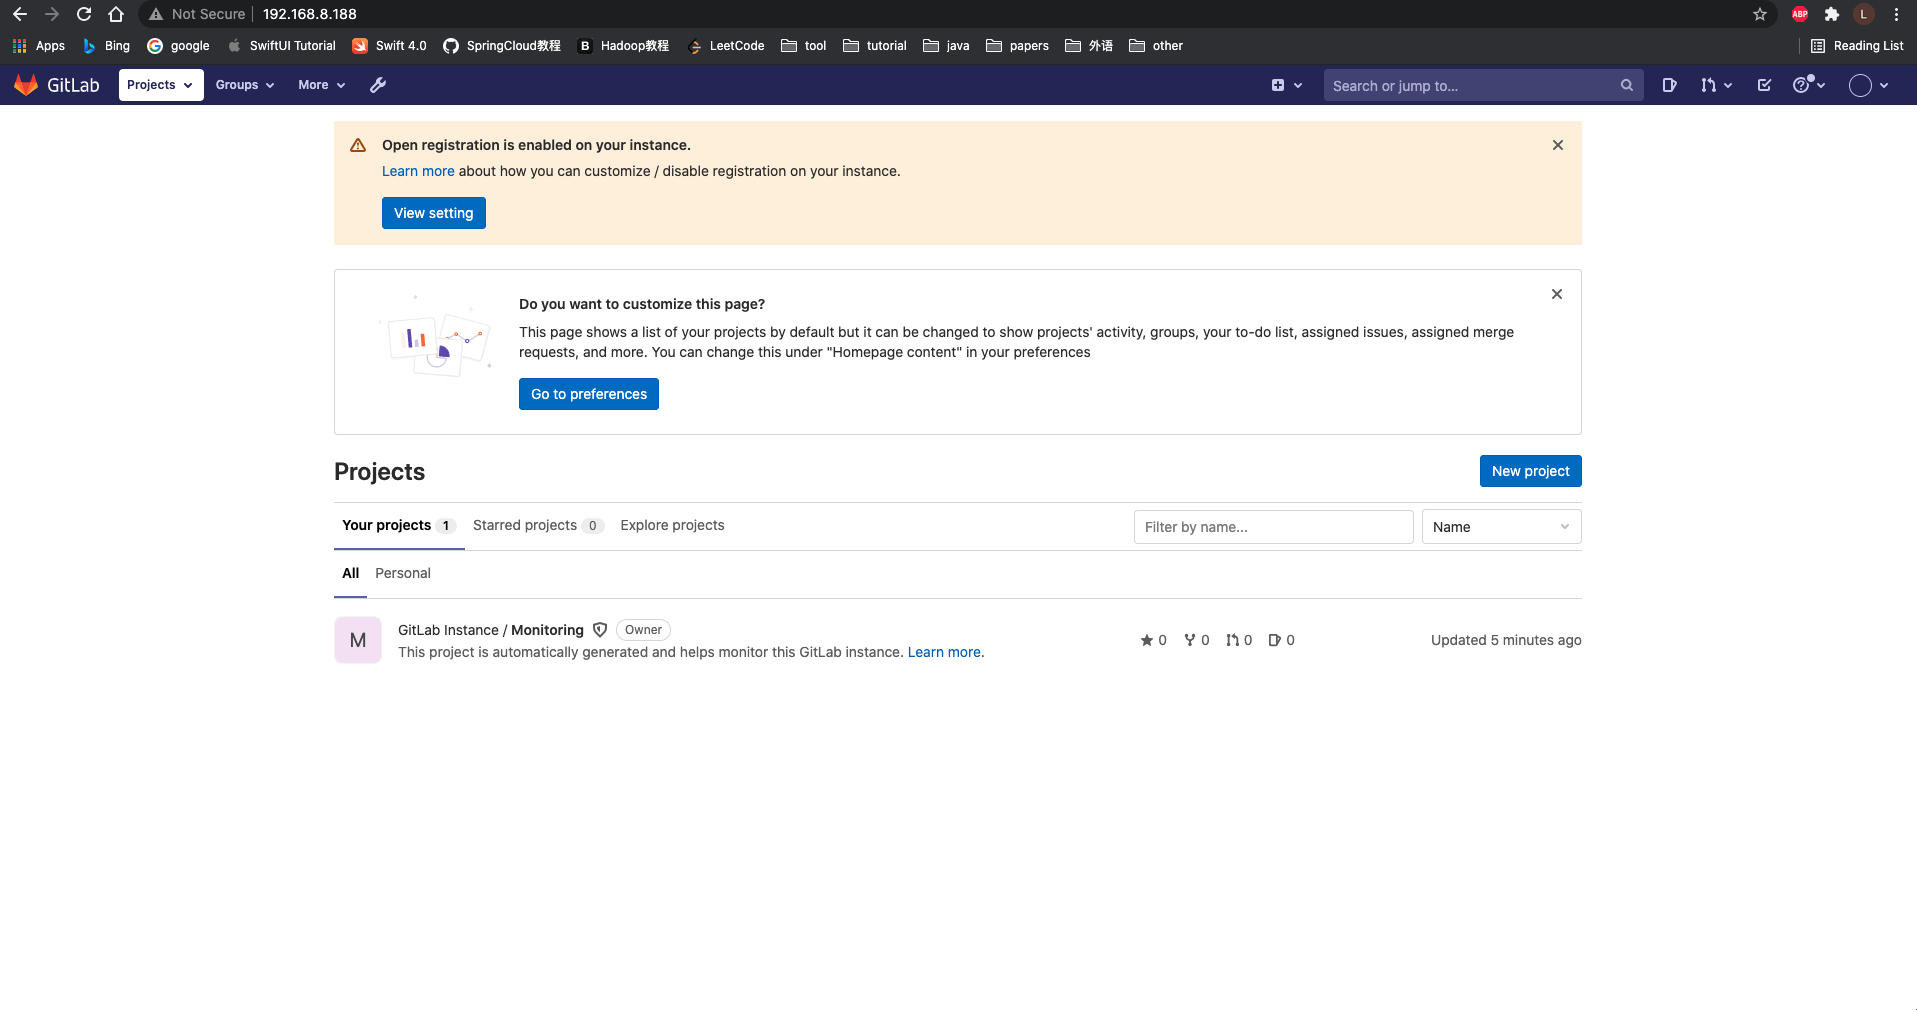Follow the Learn more link in project description
Image resolution: width=1917 pixels, height=1010 pixels.
pos(944,652)
